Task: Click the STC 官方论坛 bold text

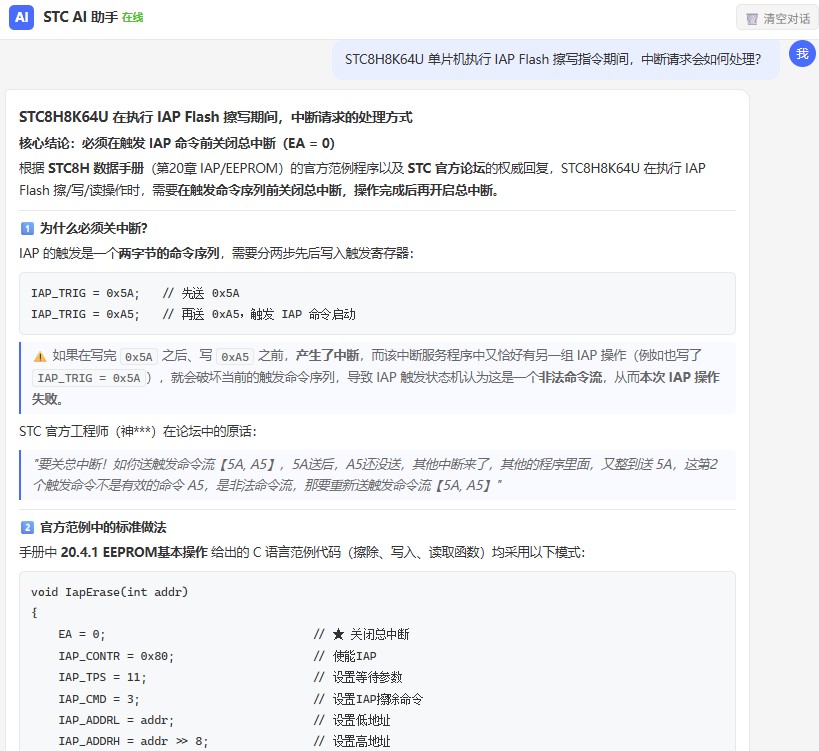Action: click(446, 168)
